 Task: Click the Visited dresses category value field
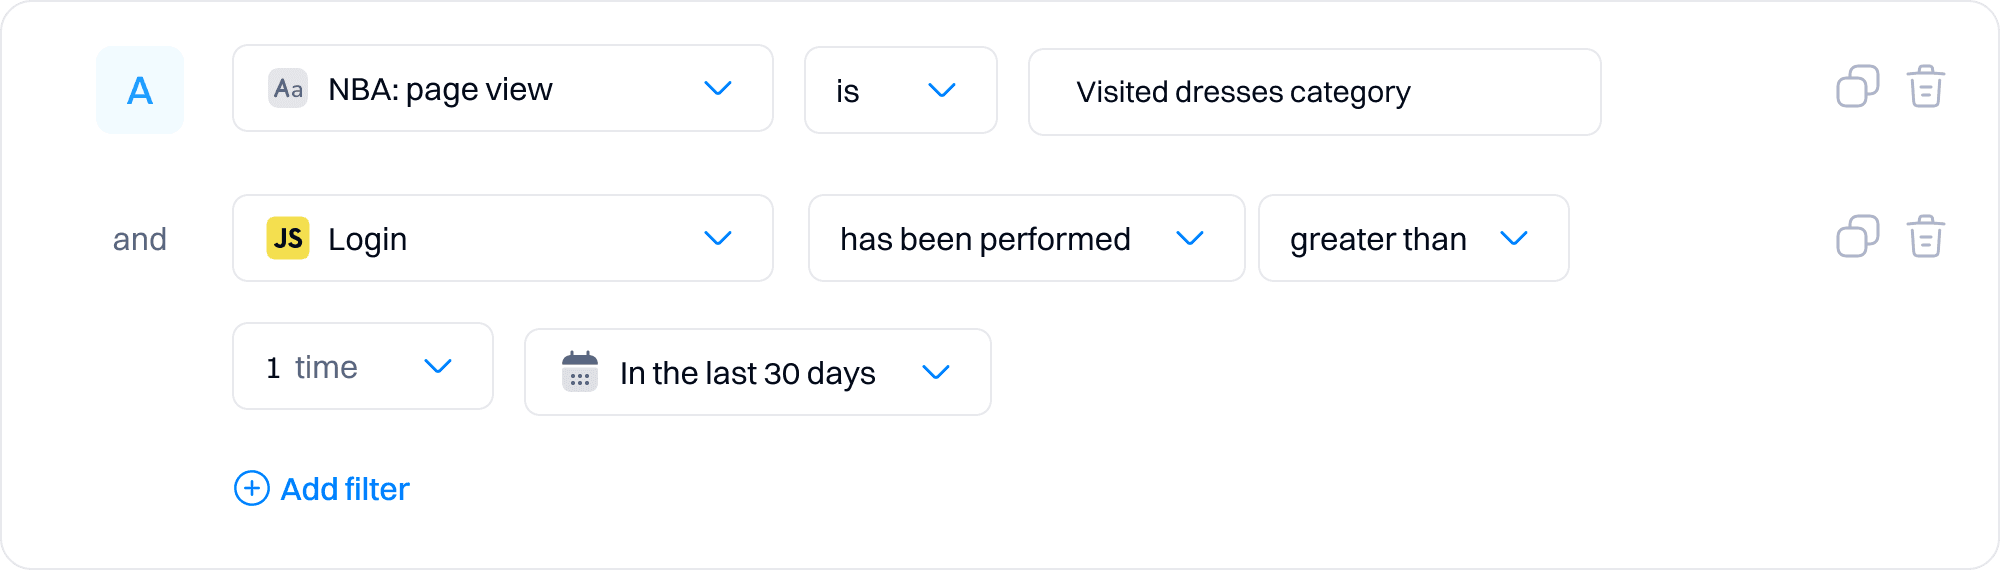1314,92
